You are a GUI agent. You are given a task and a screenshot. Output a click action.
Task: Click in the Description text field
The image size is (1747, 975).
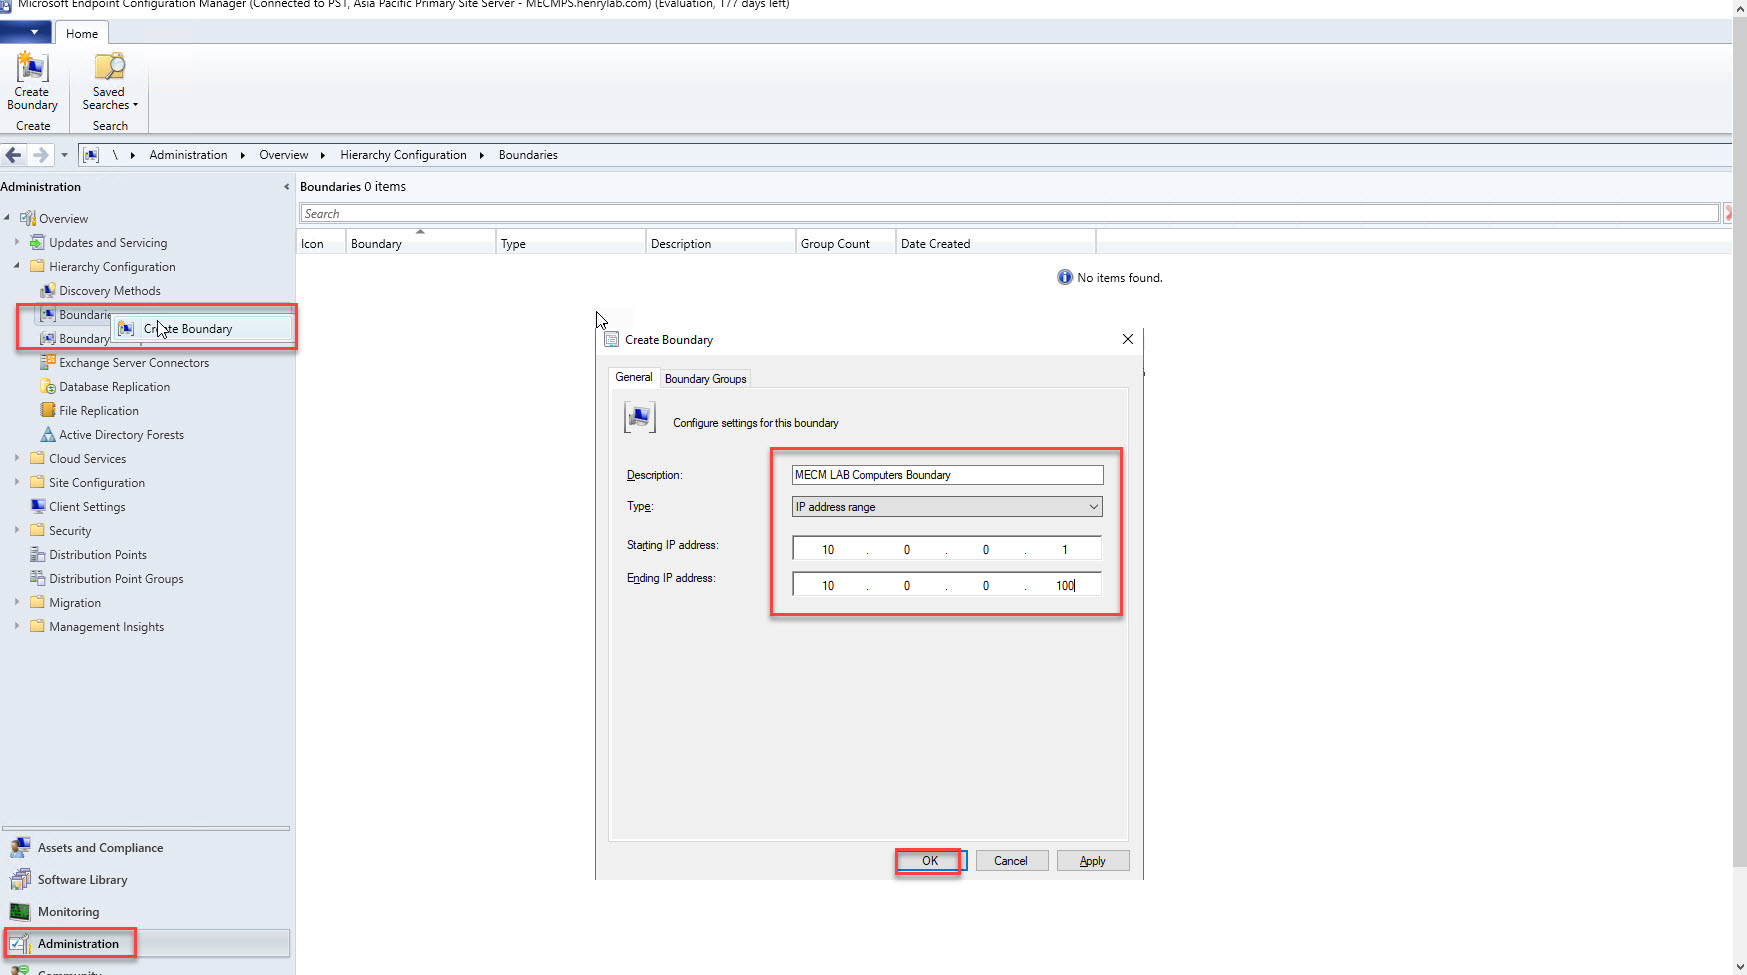click(x=946, y=475)
